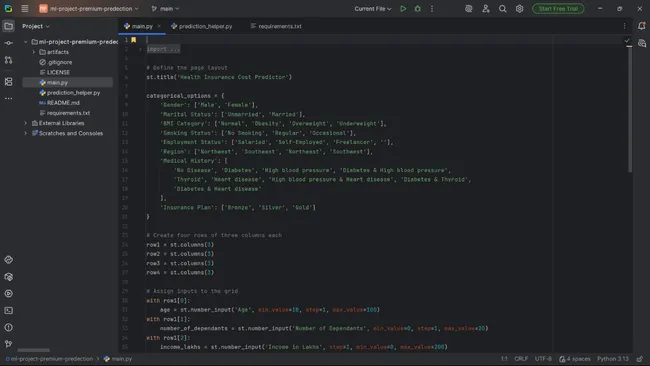Open Search Everywhere
This screenshot has height=366, width=650.
[502, 9]
